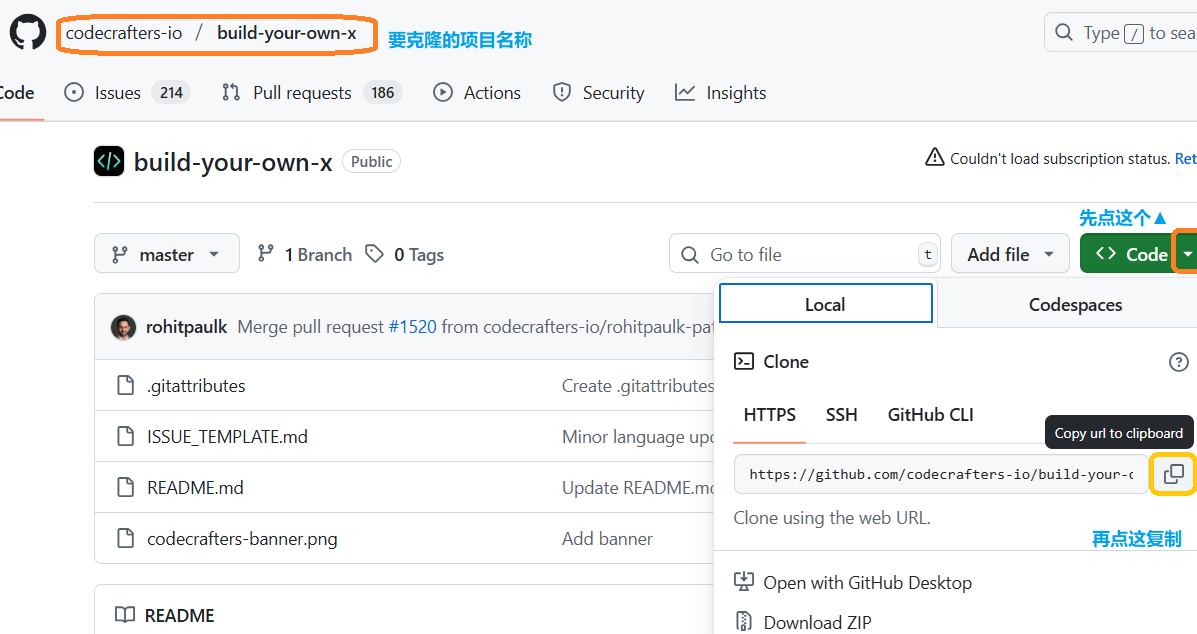Click file icon beside ISSUE_TEMPLATE.md

pos(125,436)
